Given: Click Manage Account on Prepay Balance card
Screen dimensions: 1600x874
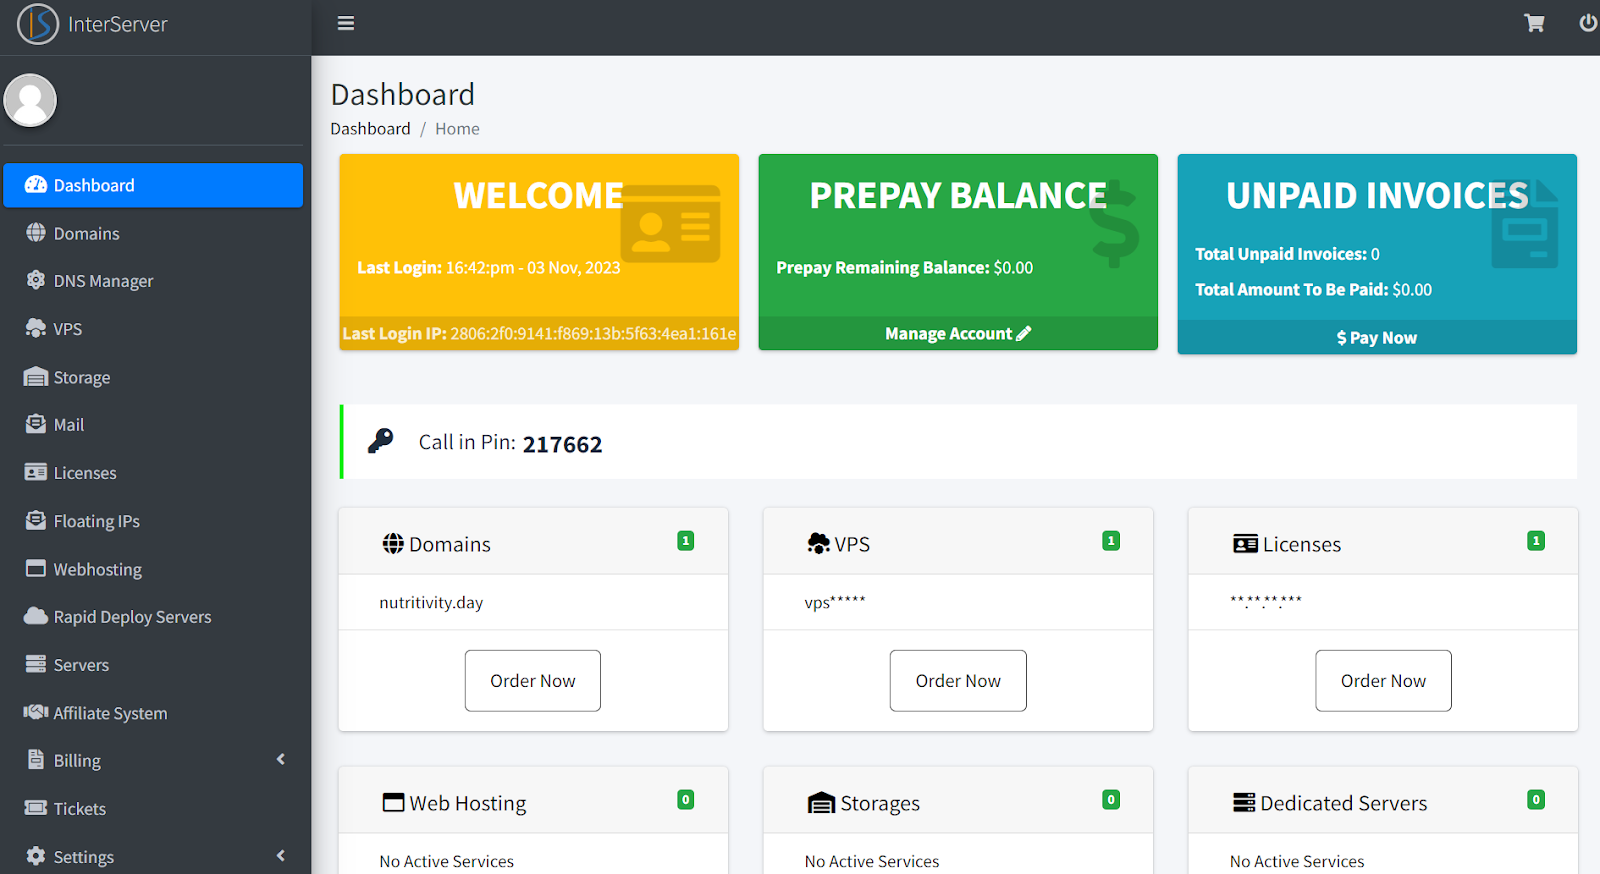Looking at the screenshot, I should point(958,334).
